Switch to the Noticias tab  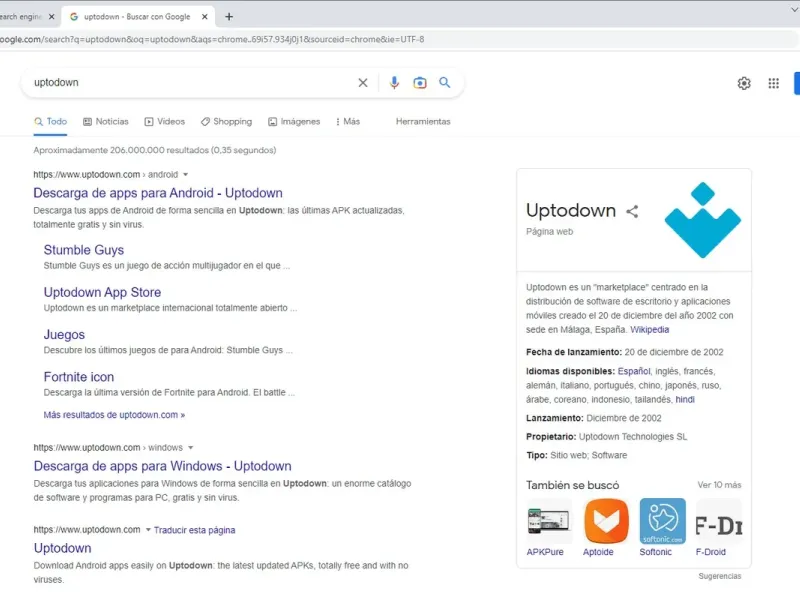tap(106, 121)
